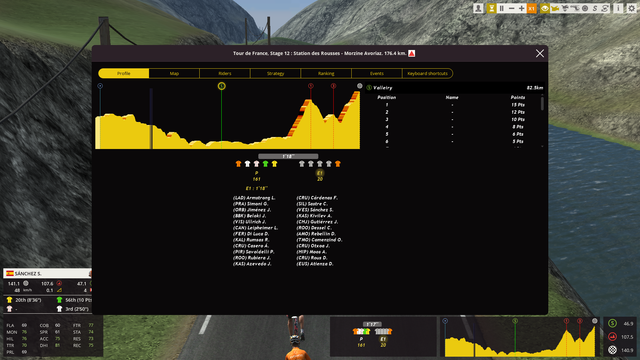Click the S with arrows icon
Screen dimensions: 640x360
click(605, 8)
